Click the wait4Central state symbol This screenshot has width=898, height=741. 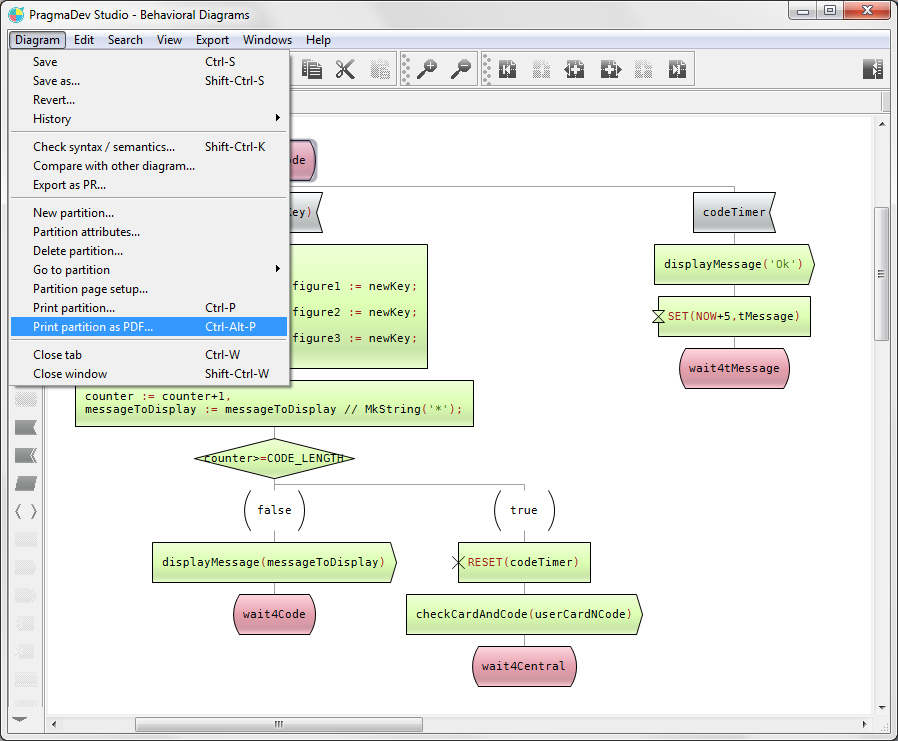524,666
